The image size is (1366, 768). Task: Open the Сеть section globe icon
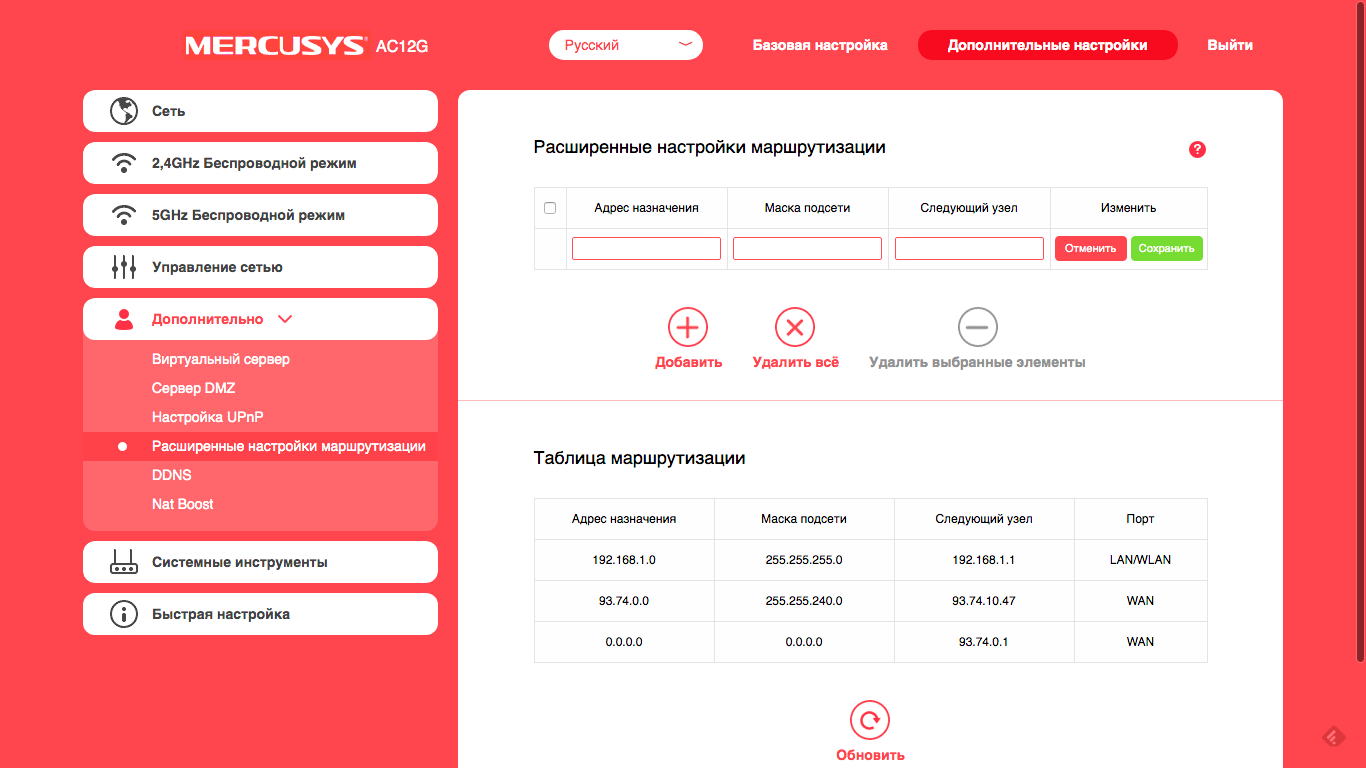pyautogui.click(x=123, y=111)
